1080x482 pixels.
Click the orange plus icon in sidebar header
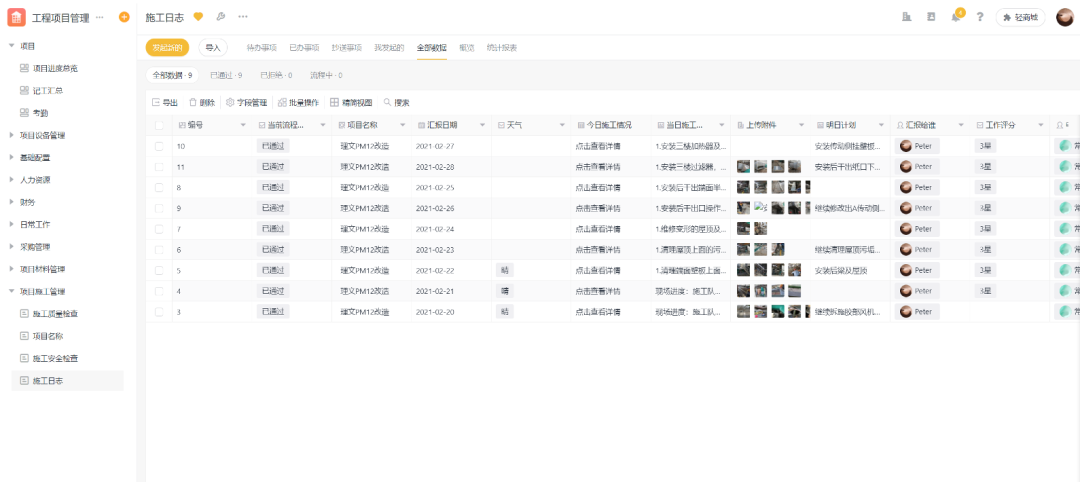[x=124, y=17]
